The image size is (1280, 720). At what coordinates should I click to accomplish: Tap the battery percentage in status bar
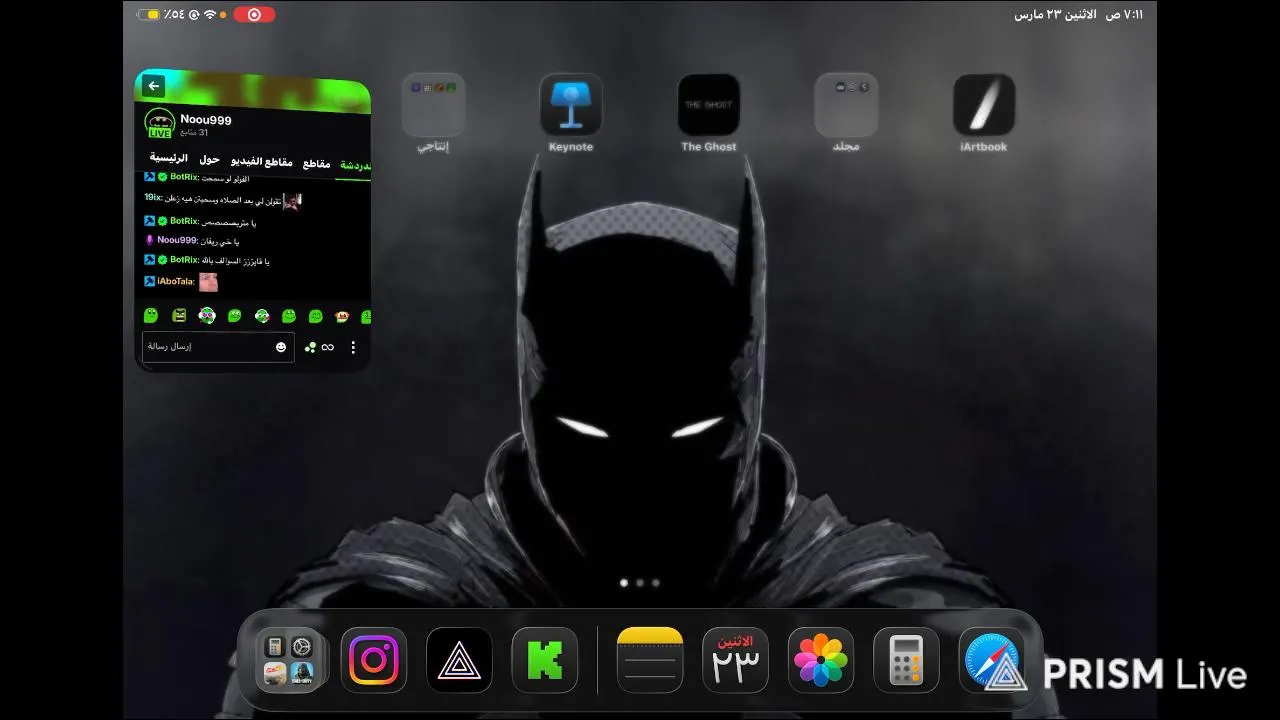point(174,14)
